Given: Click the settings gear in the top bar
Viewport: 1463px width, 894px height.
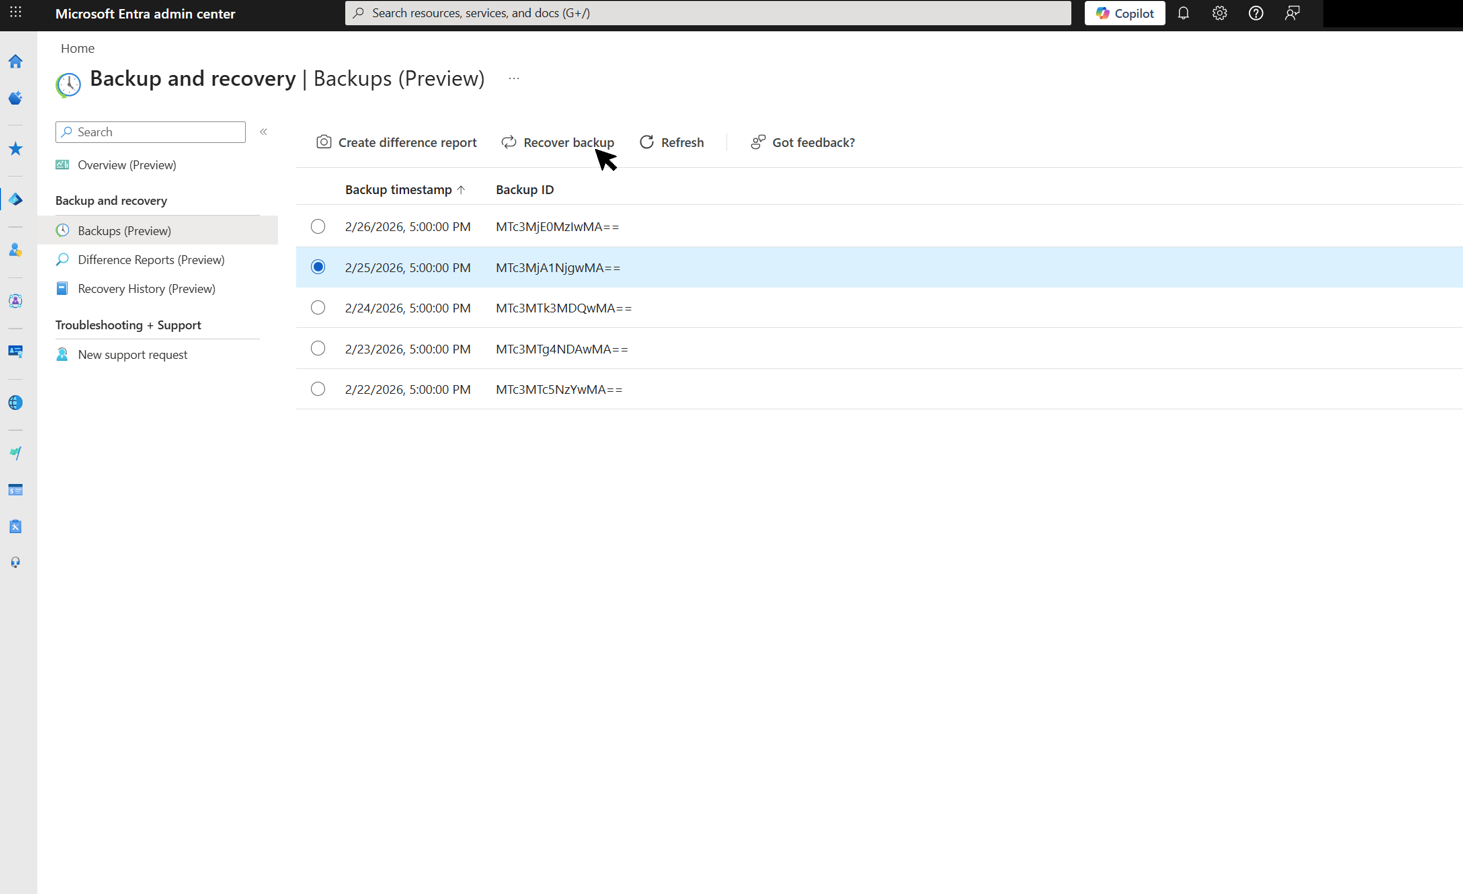Looking at the screenshot, I should point(1219,13).
